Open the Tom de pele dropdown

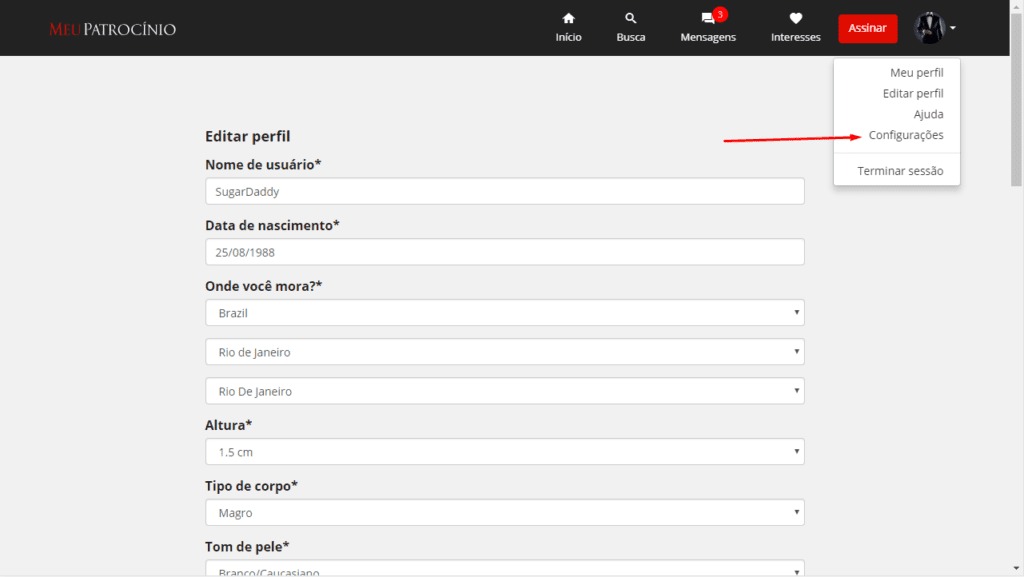505,569
